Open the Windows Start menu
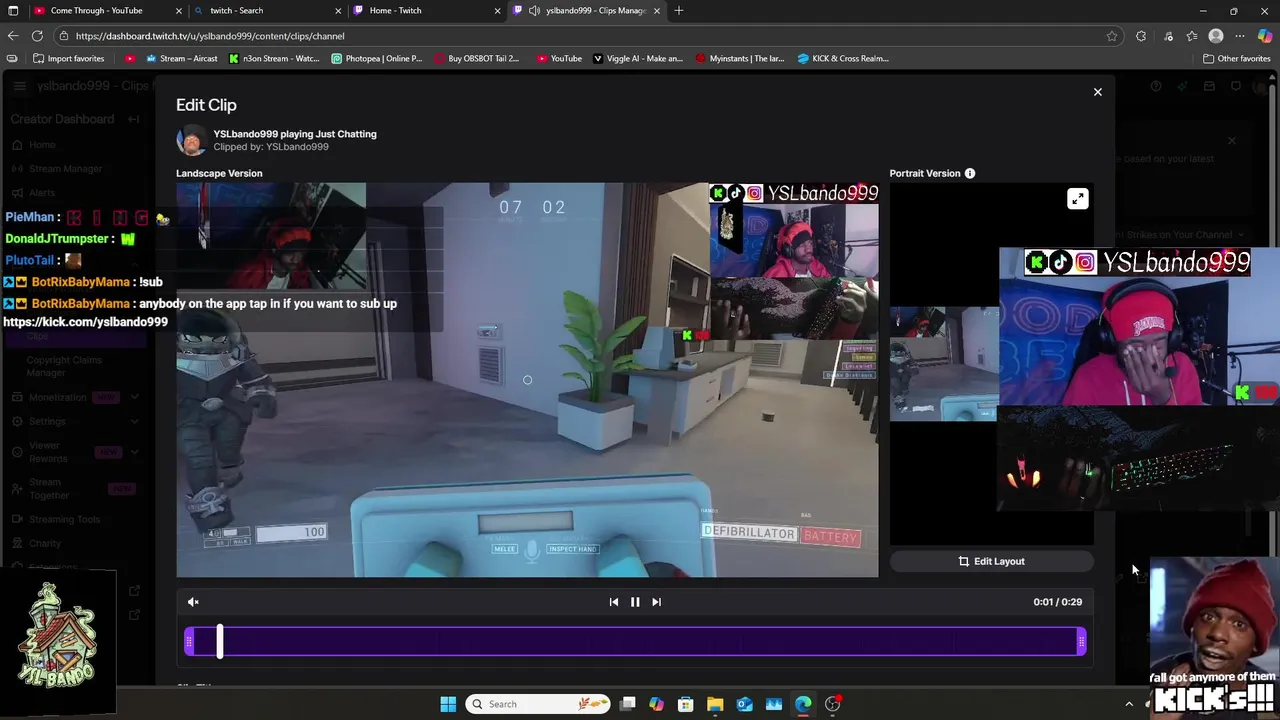The image size is (1280, 720). (x=448, y=704)
